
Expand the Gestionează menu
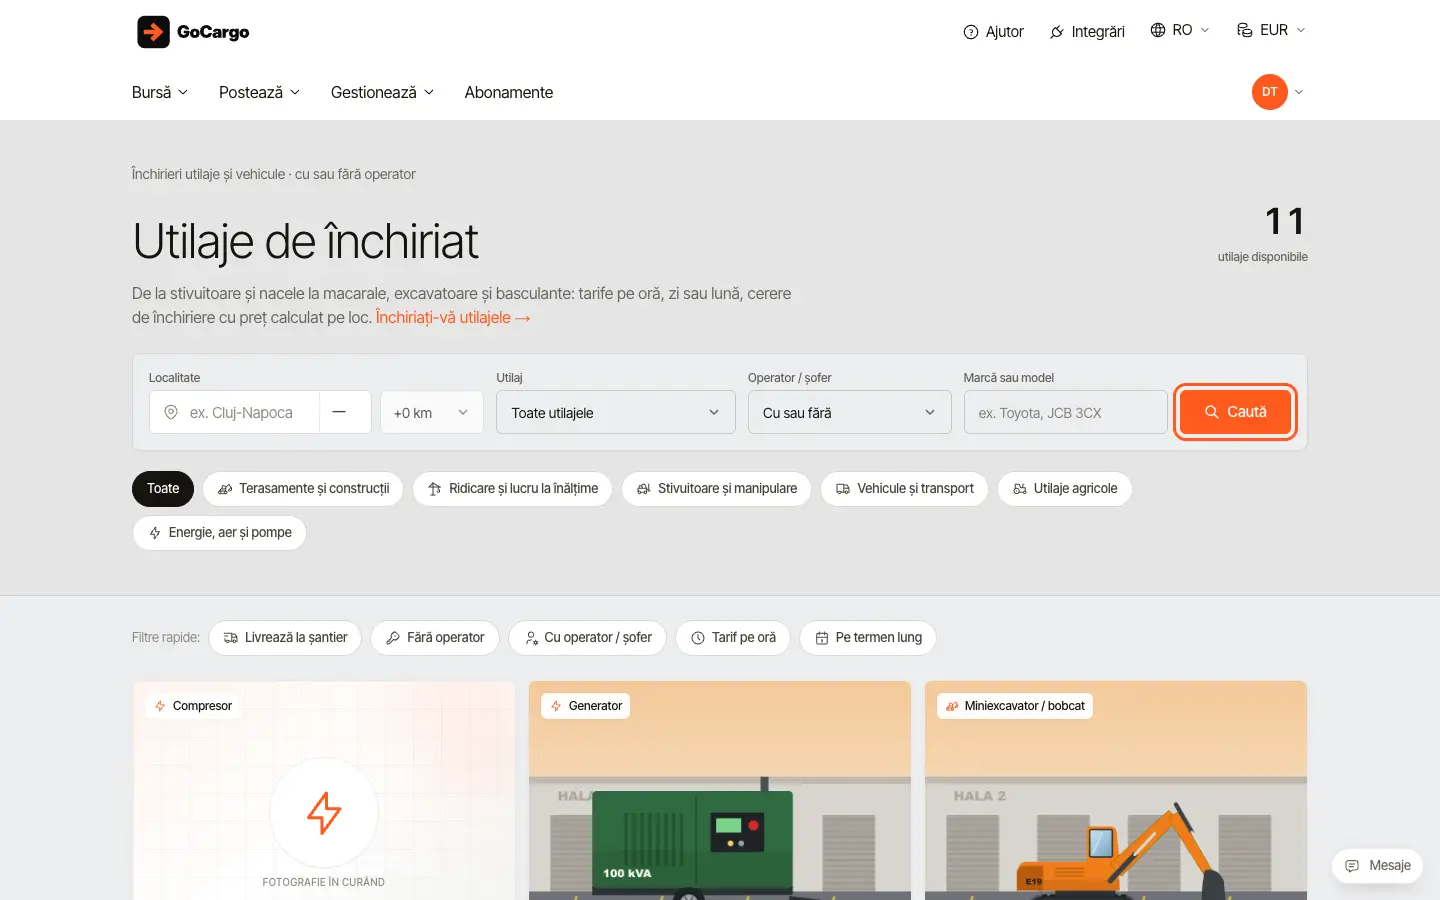(x=382, y=92)
